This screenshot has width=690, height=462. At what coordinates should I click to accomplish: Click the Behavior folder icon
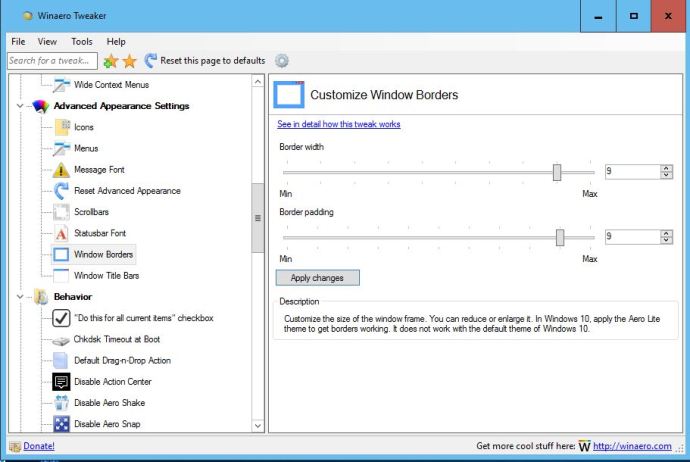41,297
